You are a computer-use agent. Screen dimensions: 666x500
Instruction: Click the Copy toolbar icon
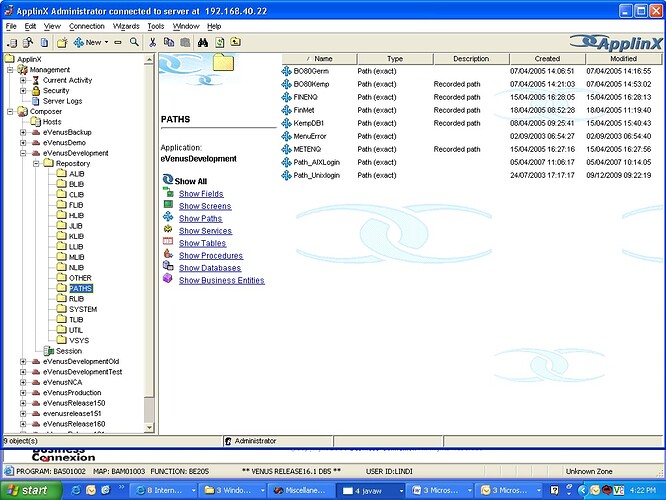point(169,42)
